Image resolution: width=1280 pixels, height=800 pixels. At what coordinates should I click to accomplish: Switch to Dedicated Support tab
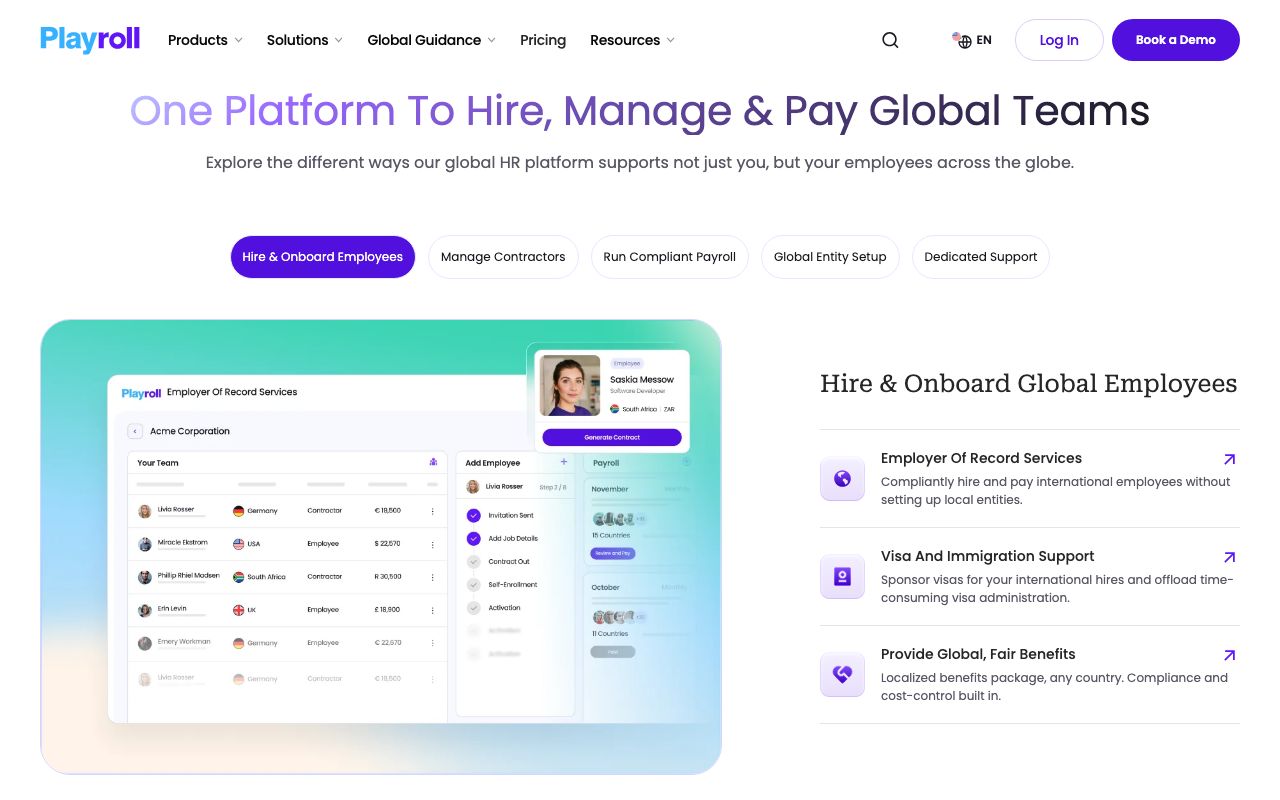point(981,257)
